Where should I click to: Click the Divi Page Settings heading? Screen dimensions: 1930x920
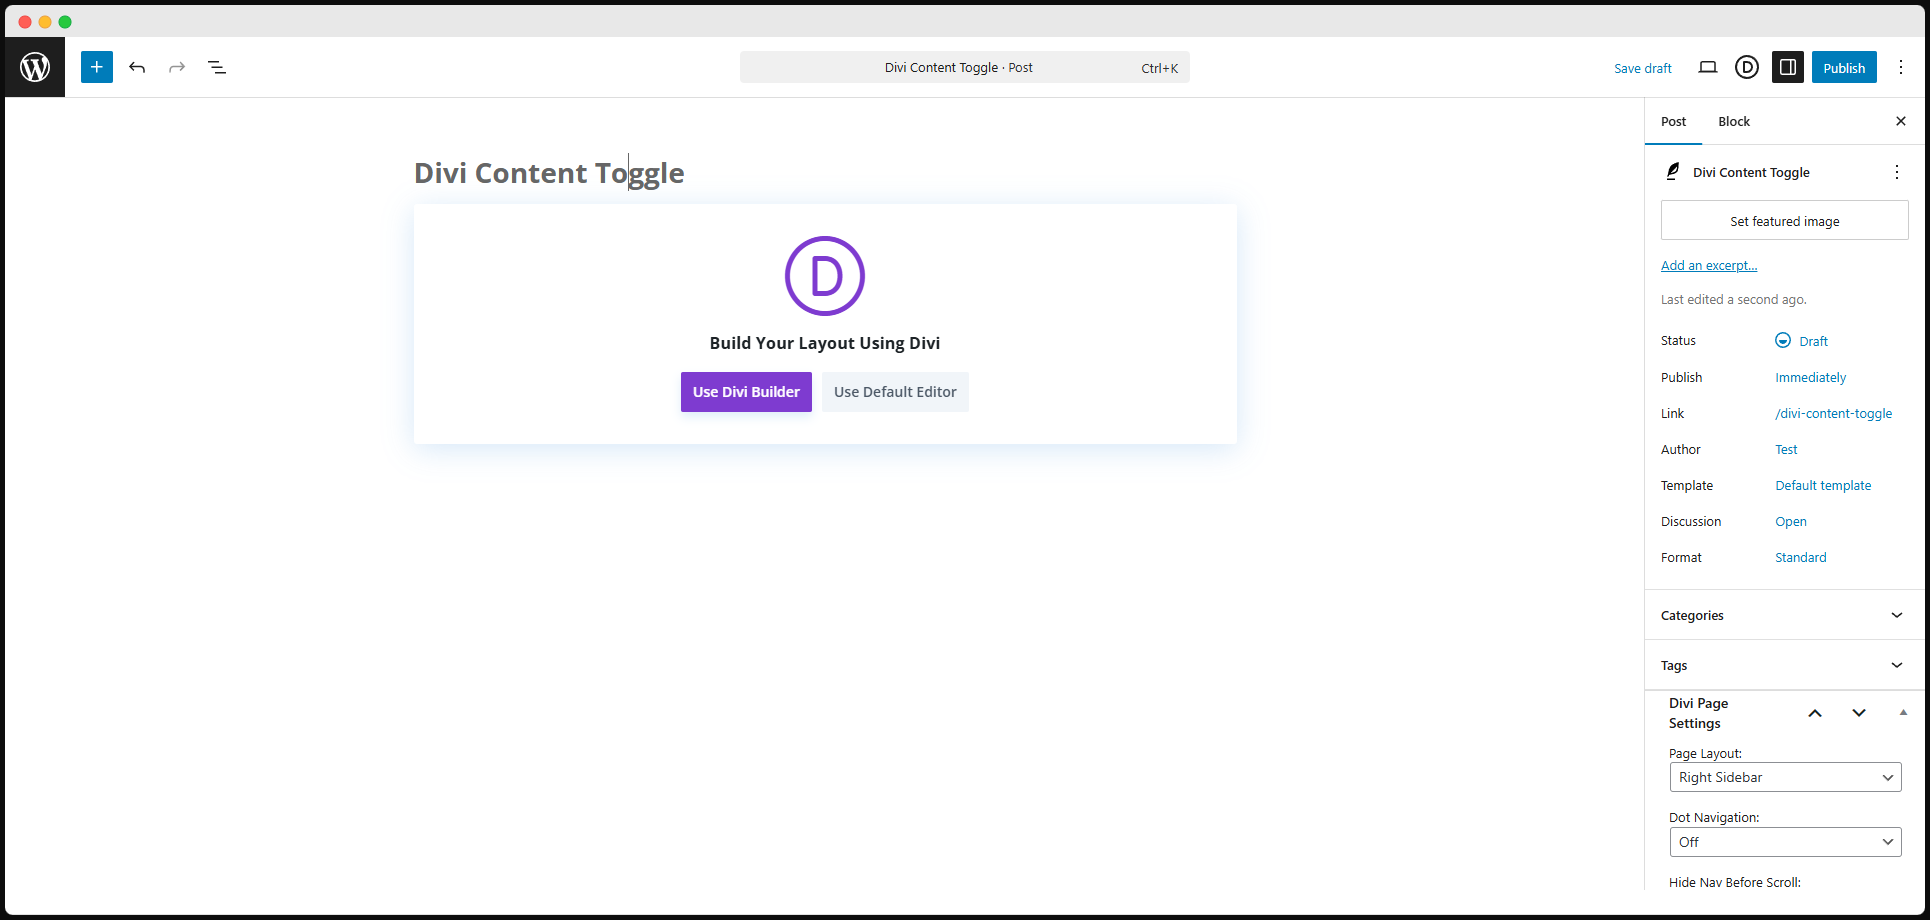[x=1698, y=713]
